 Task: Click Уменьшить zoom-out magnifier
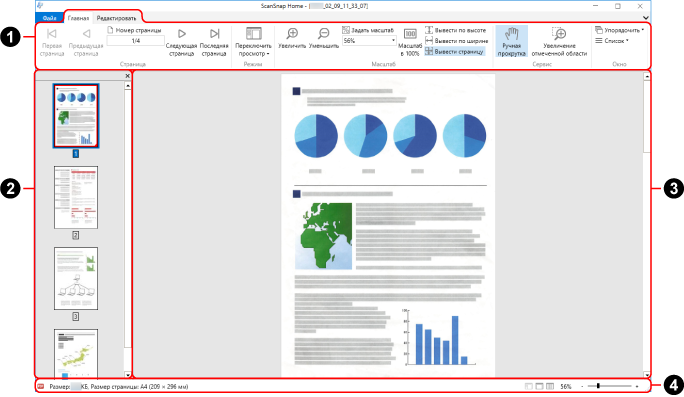pyautogui.click(x=324, y=38)
